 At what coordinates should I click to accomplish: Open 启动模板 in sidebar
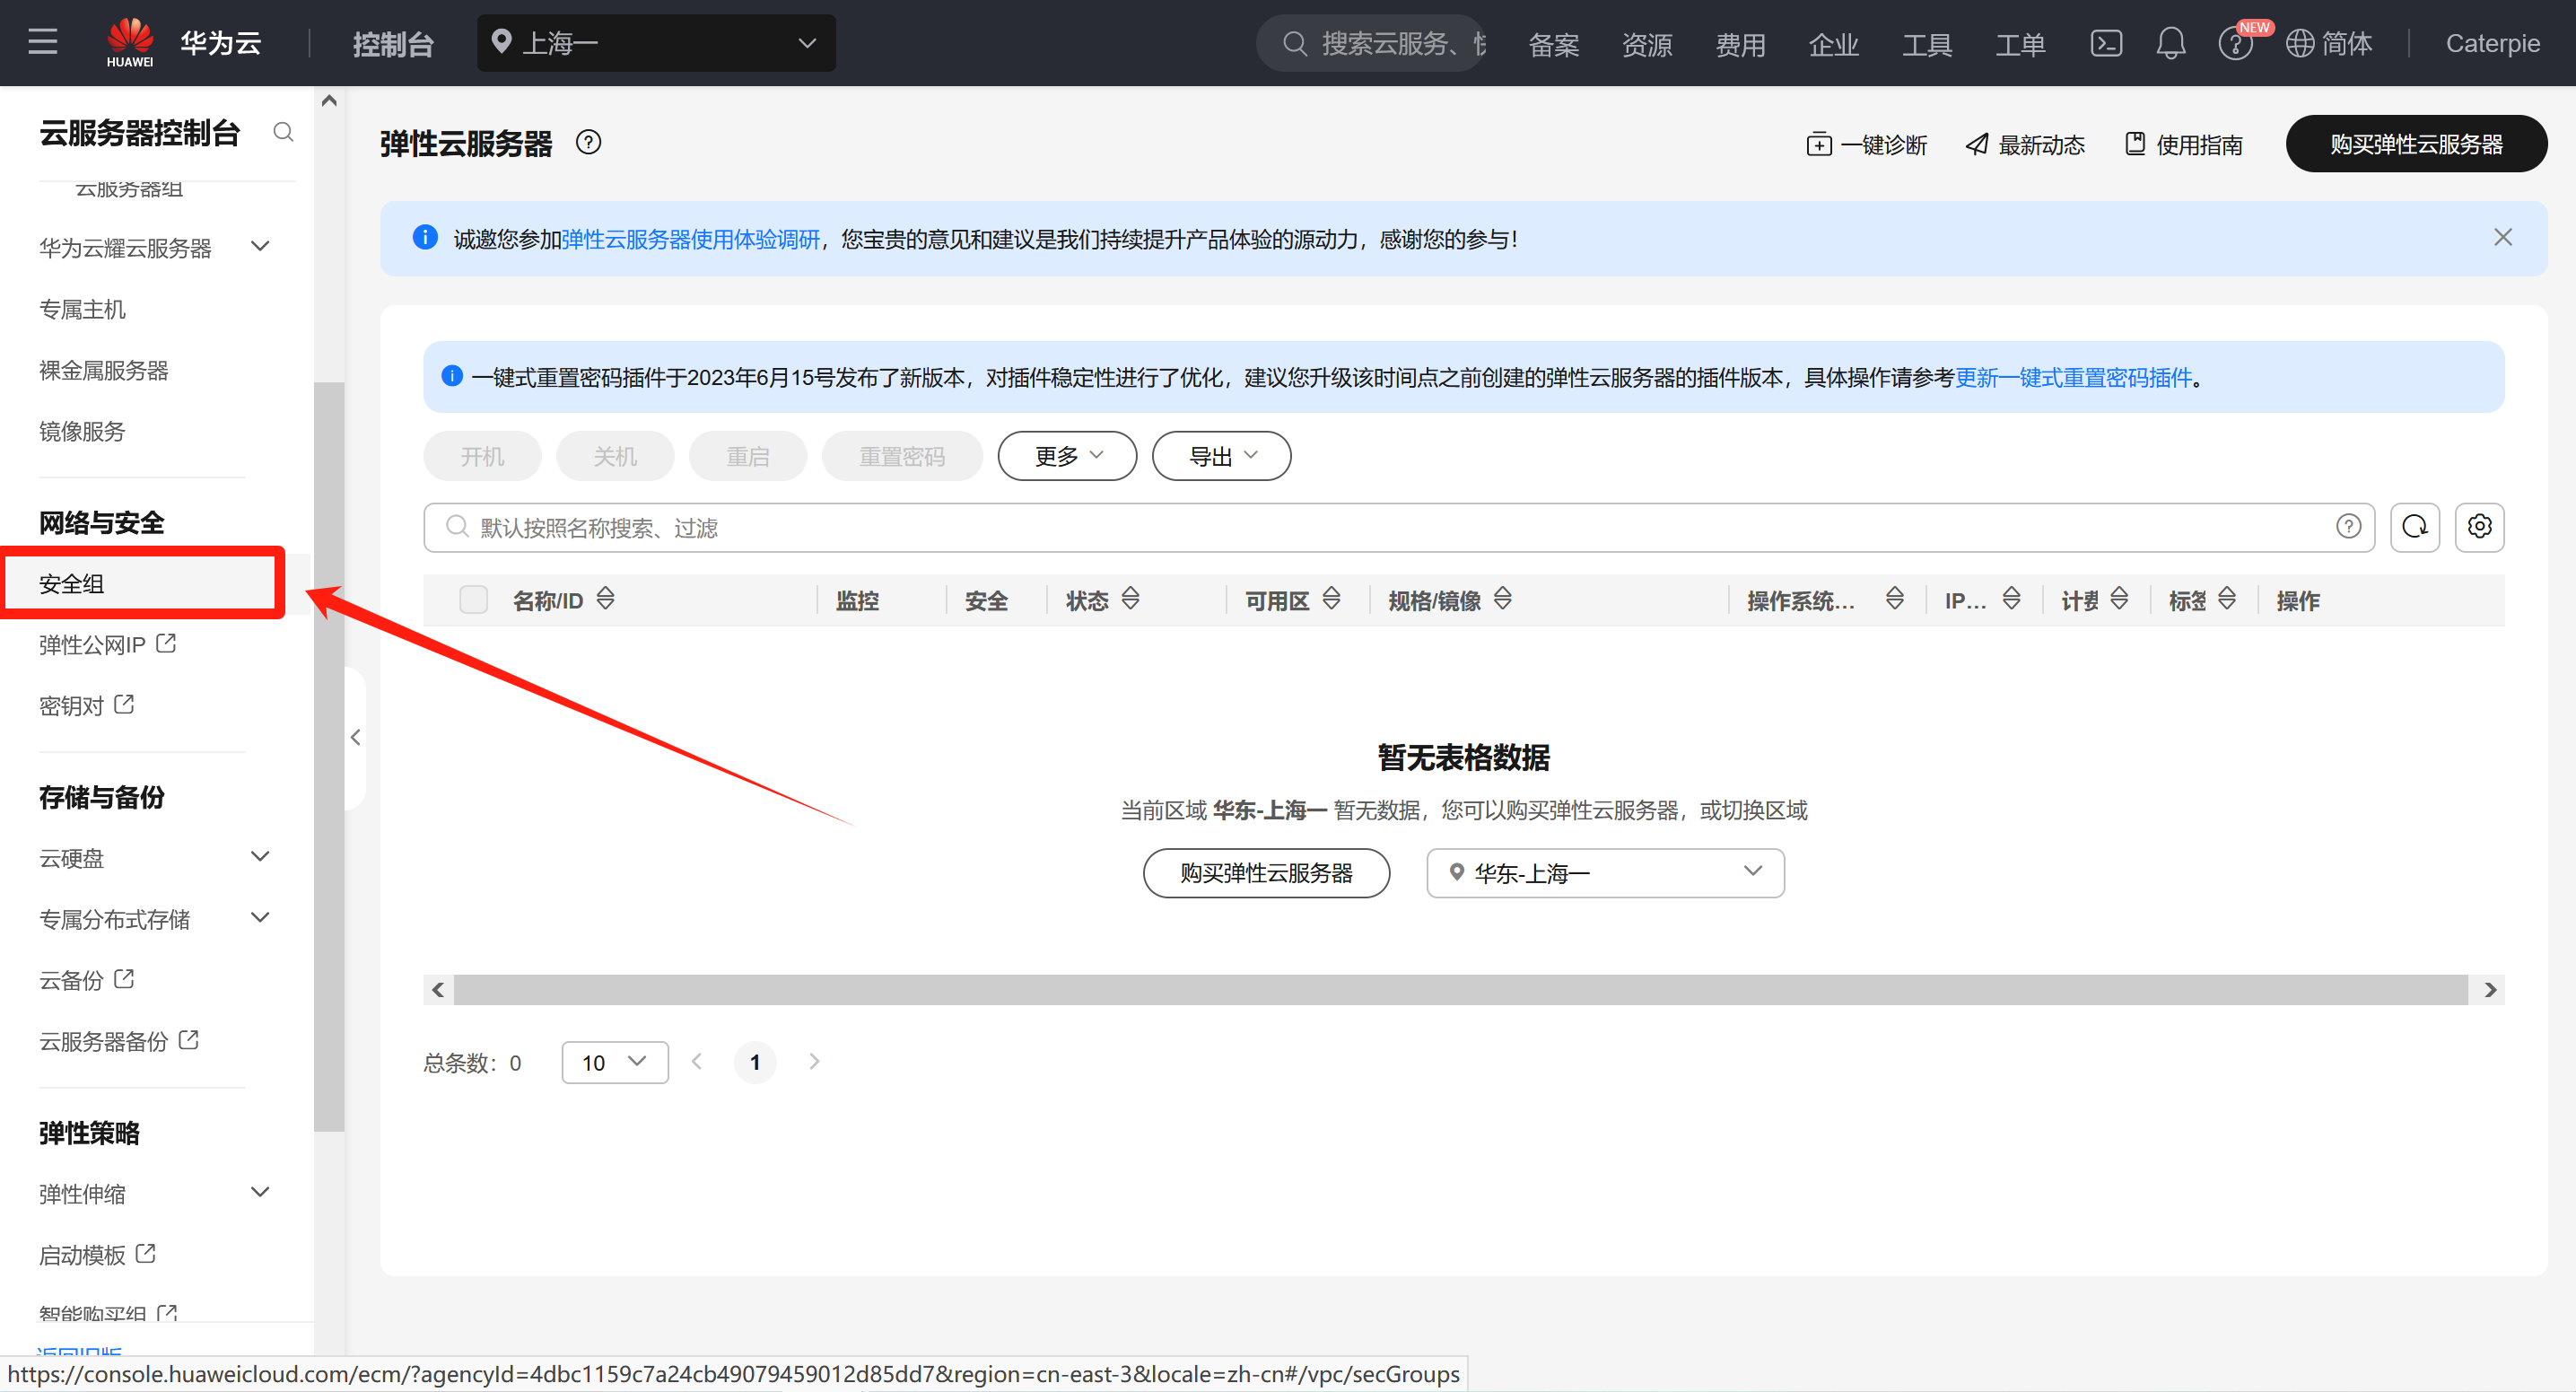(97, 1254)
